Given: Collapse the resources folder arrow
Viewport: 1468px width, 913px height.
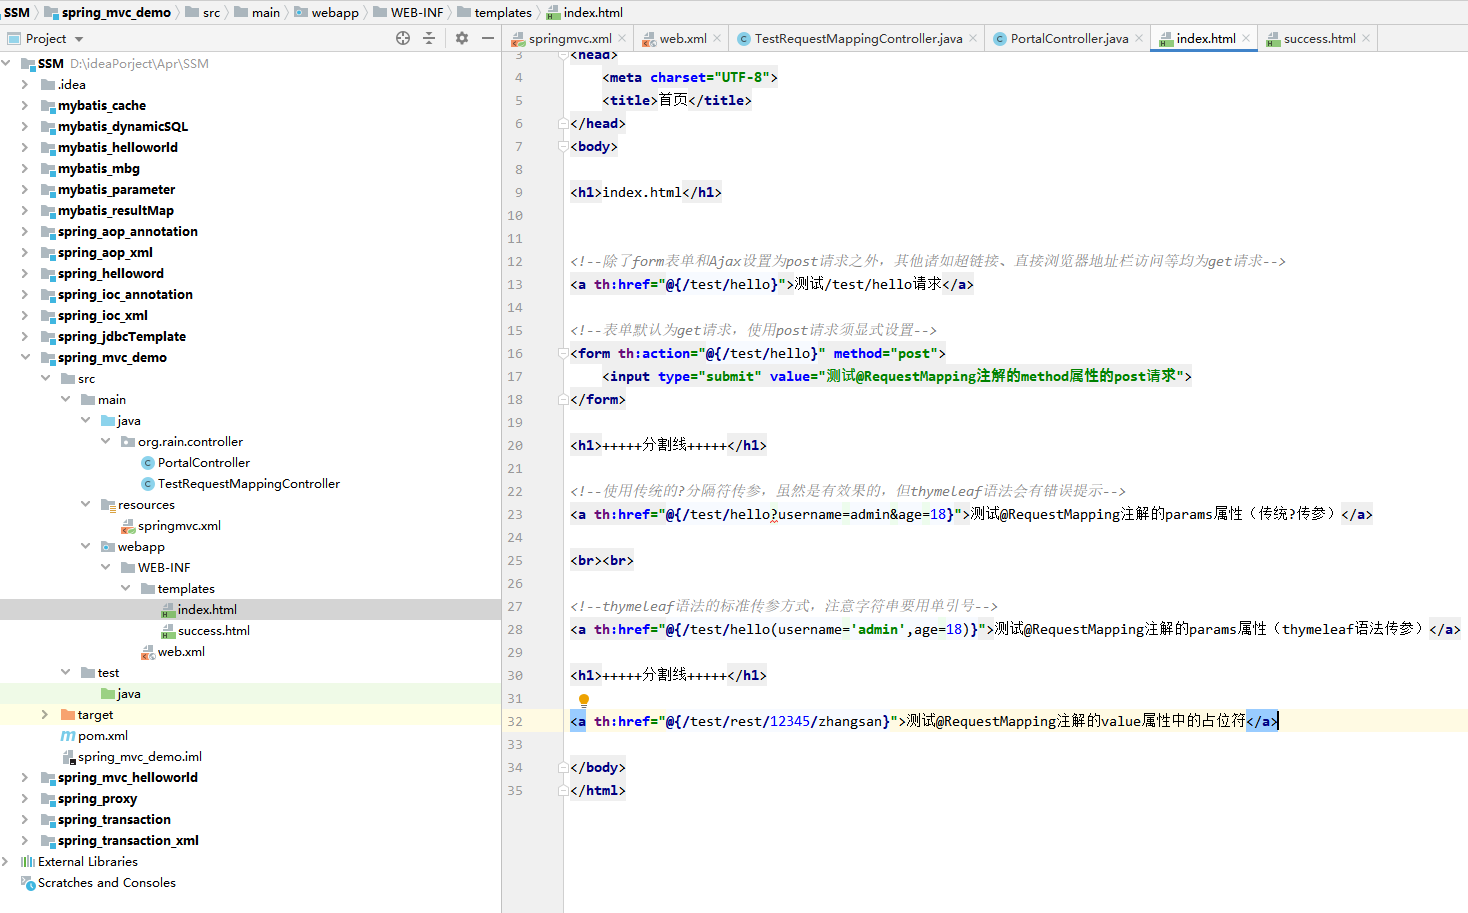Looking at the screenshot, I should (x=85, y=504).
